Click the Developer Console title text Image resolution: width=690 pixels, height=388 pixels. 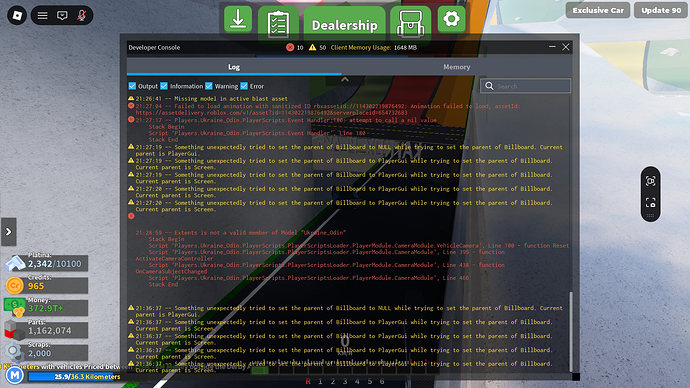[154, 48]
